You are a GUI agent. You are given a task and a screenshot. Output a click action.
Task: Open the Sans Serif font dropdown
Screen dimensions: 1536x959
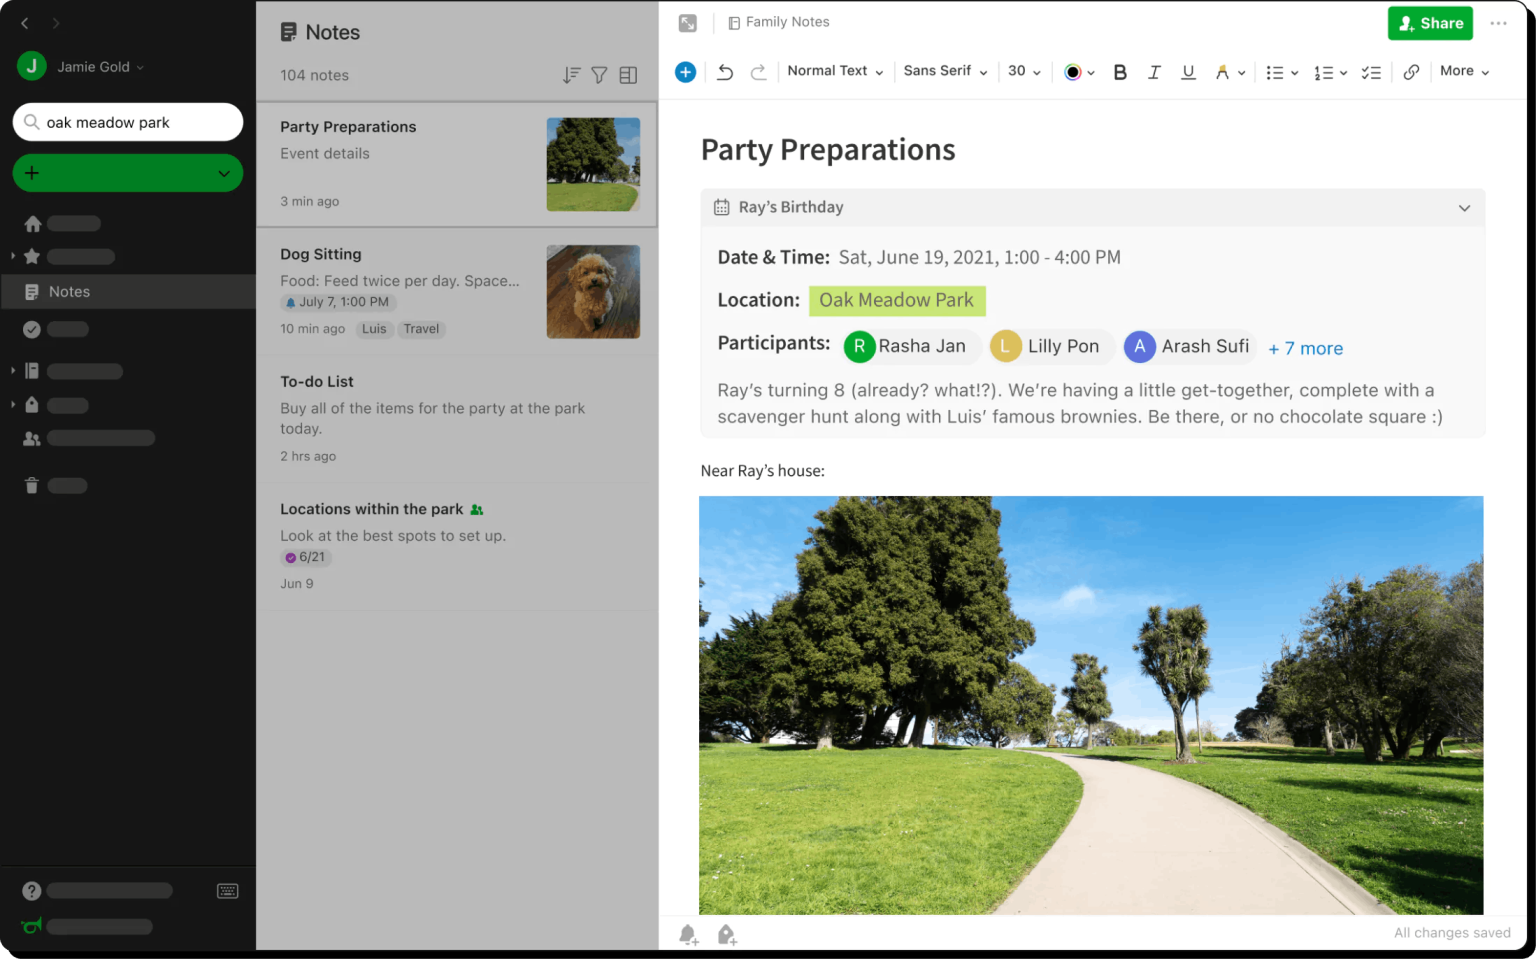click(x=945, y=71)
